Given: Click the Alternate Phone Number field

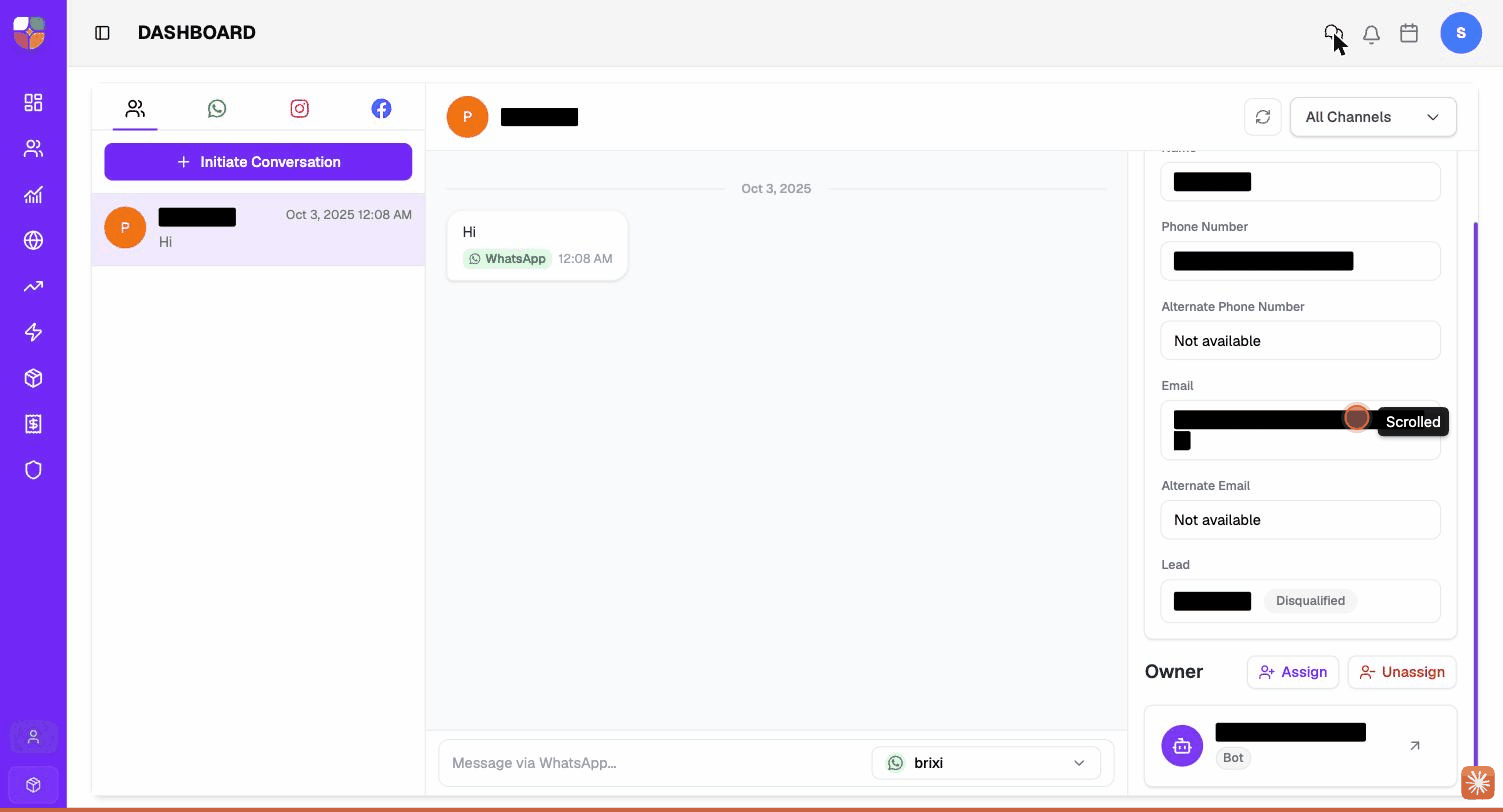Looking at the screenshot, I should tap(1300, 341).
